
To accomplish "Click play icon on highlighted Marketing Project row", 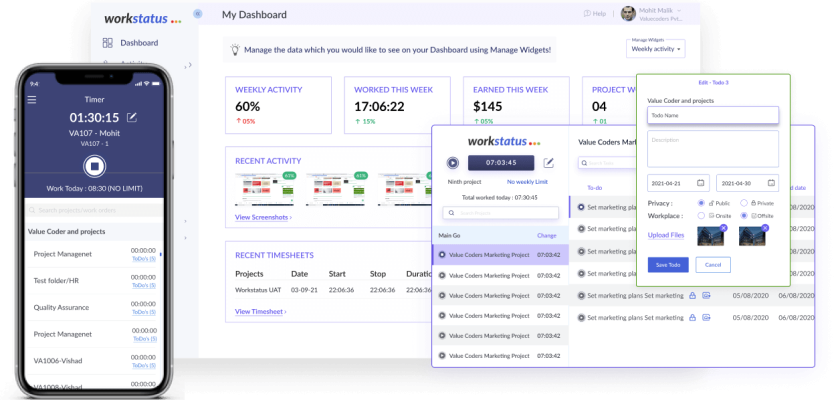I will 442,255.
